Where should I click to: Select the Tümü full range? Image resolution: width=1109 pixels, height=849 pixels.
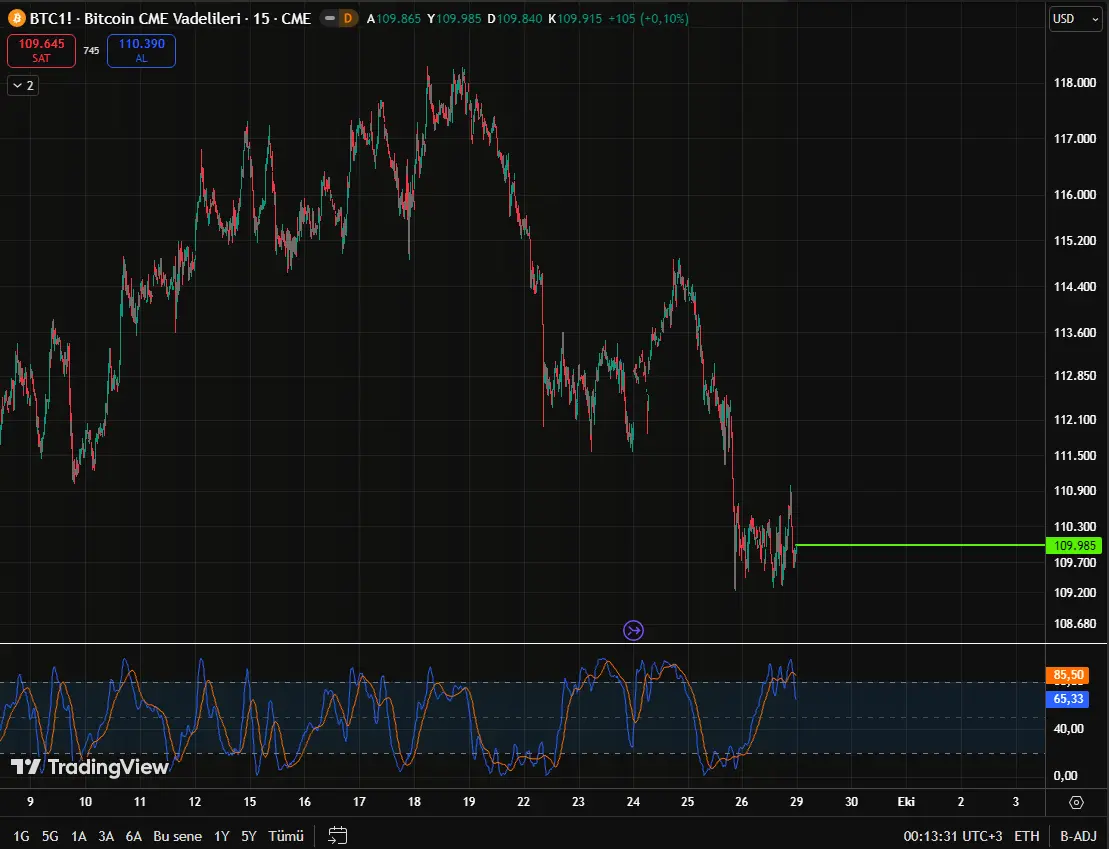[x=286, y=836]
